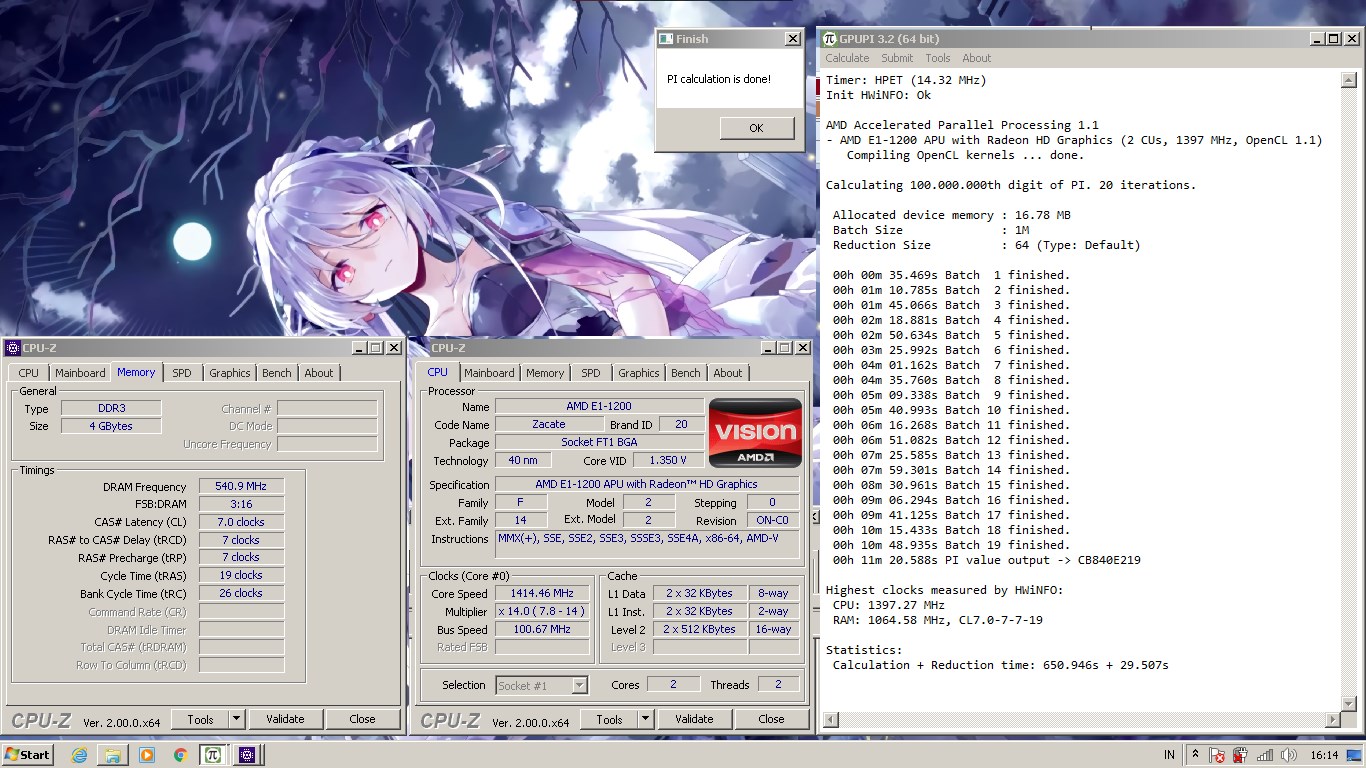Click OK in the Finish dialog
Image resolution: width=1366 pixels, height=768 pixels.
coord(756,128)
